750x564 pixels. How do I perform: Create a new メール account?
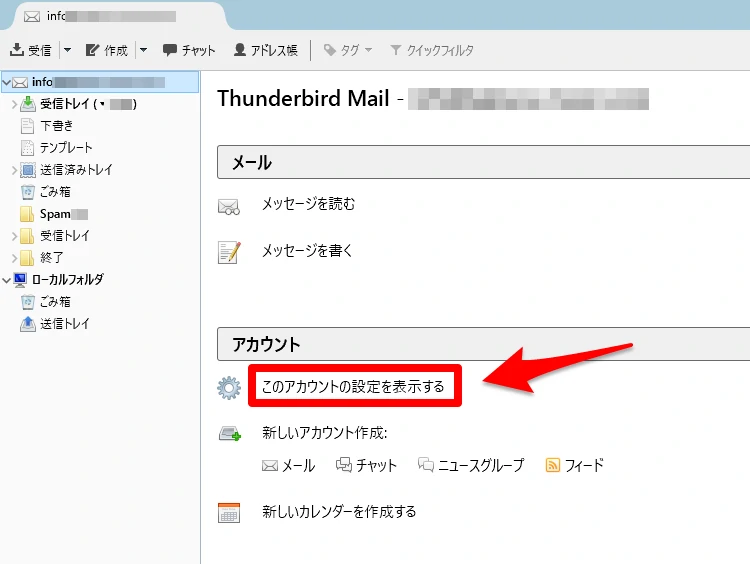tap(288, 465)
